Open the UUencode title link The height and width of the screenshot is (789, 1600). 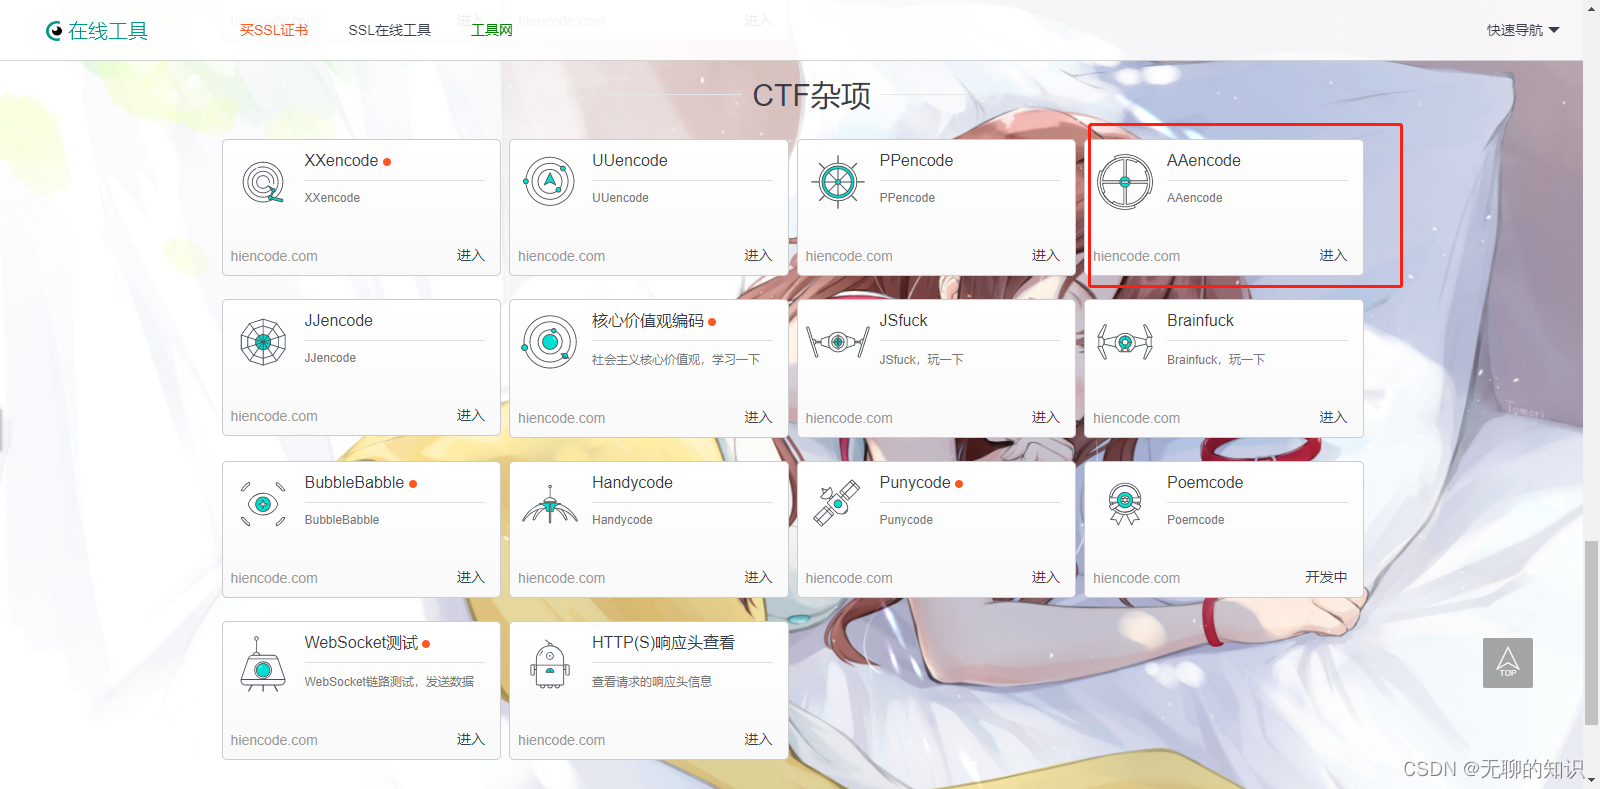[629, 160]
